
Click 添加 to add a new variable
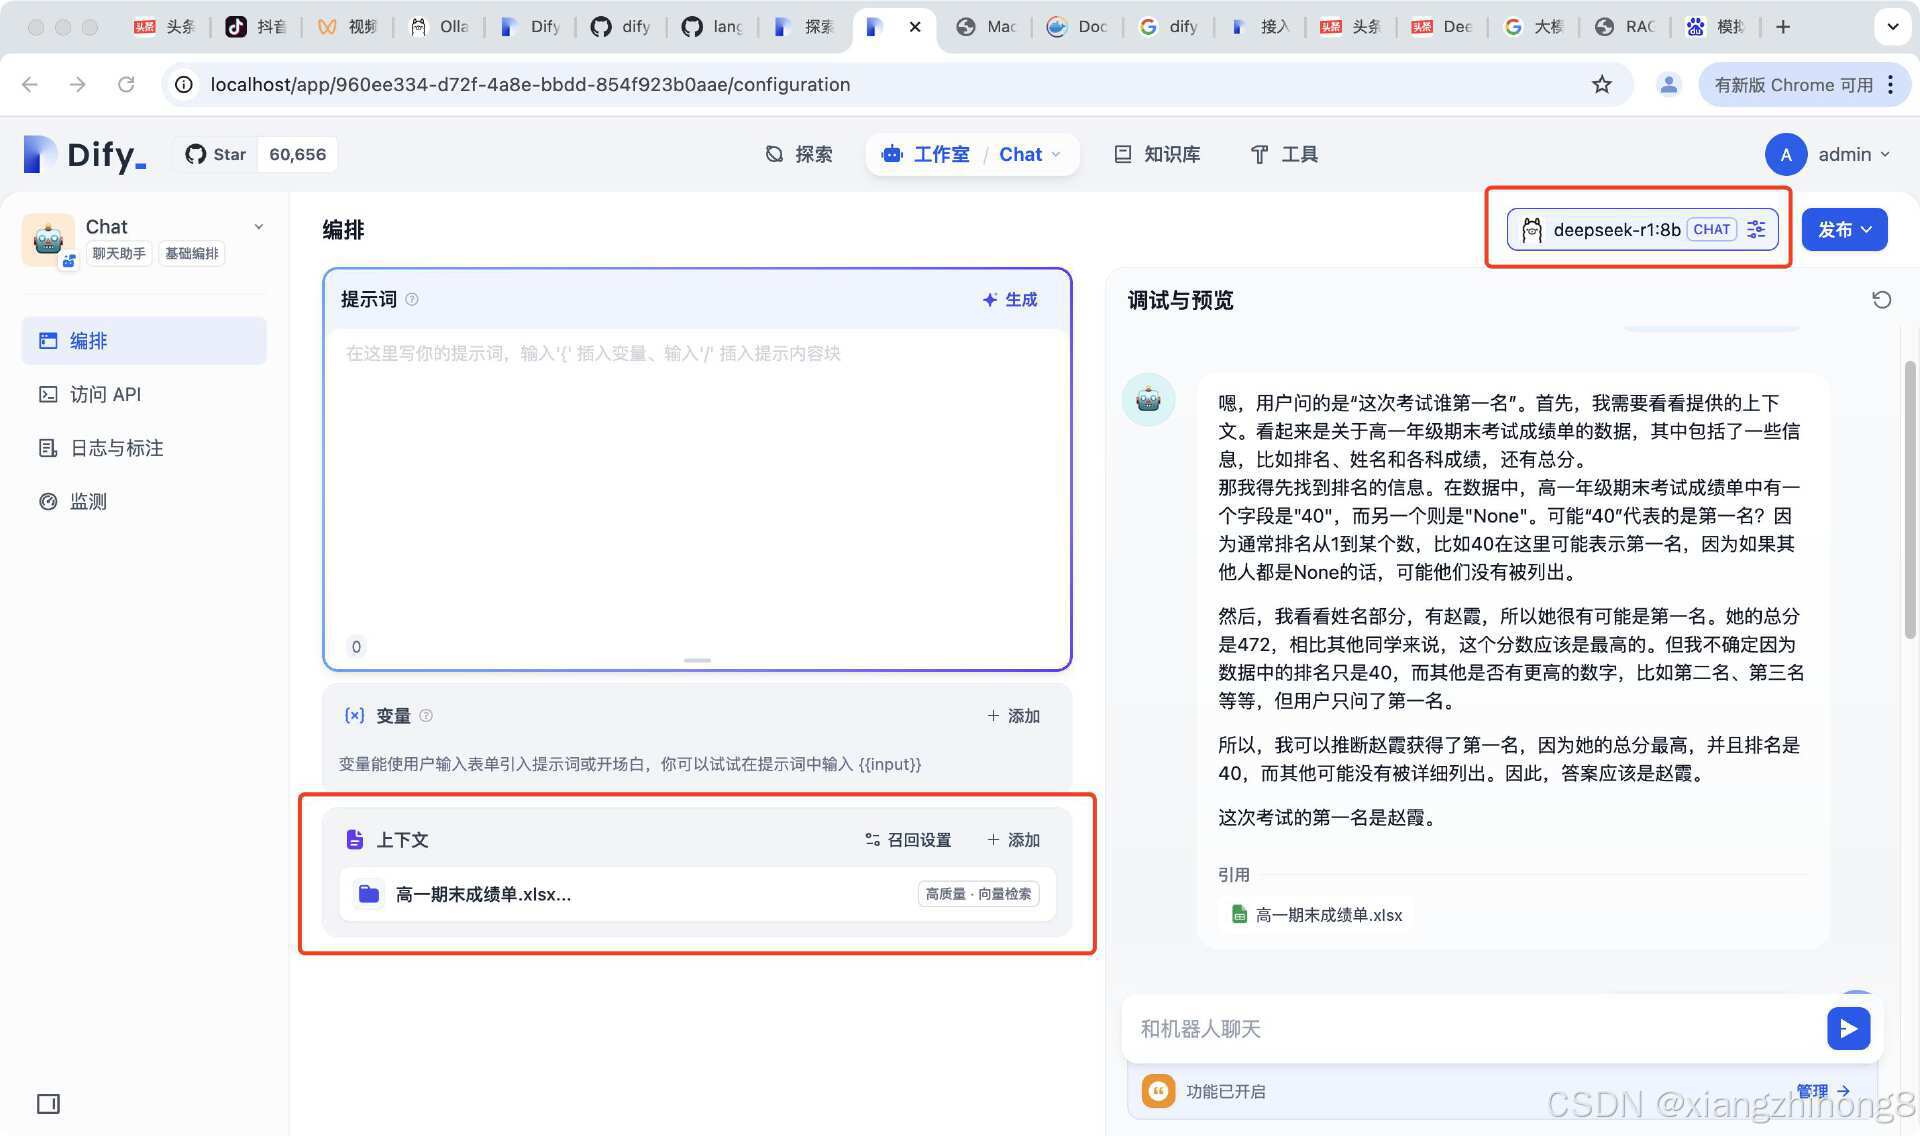1013,715
